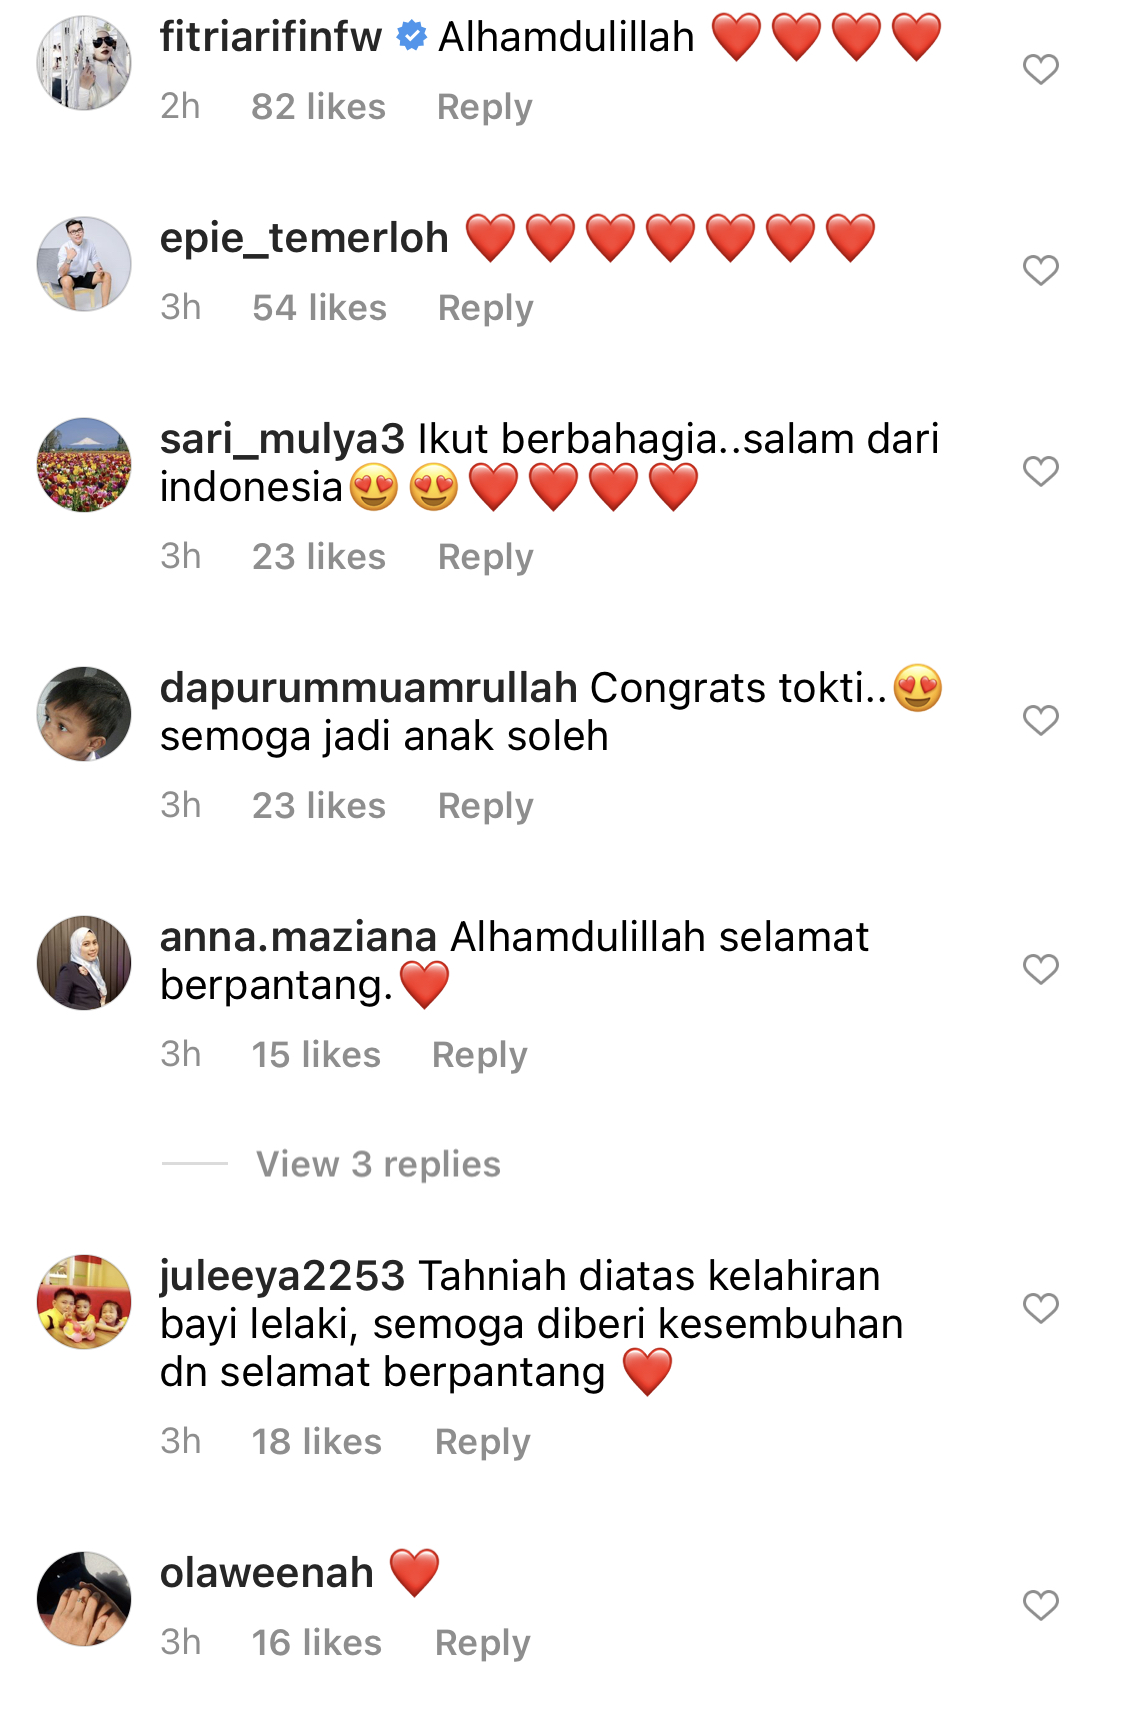Reply to fitriarifinfw's comment

485,107
